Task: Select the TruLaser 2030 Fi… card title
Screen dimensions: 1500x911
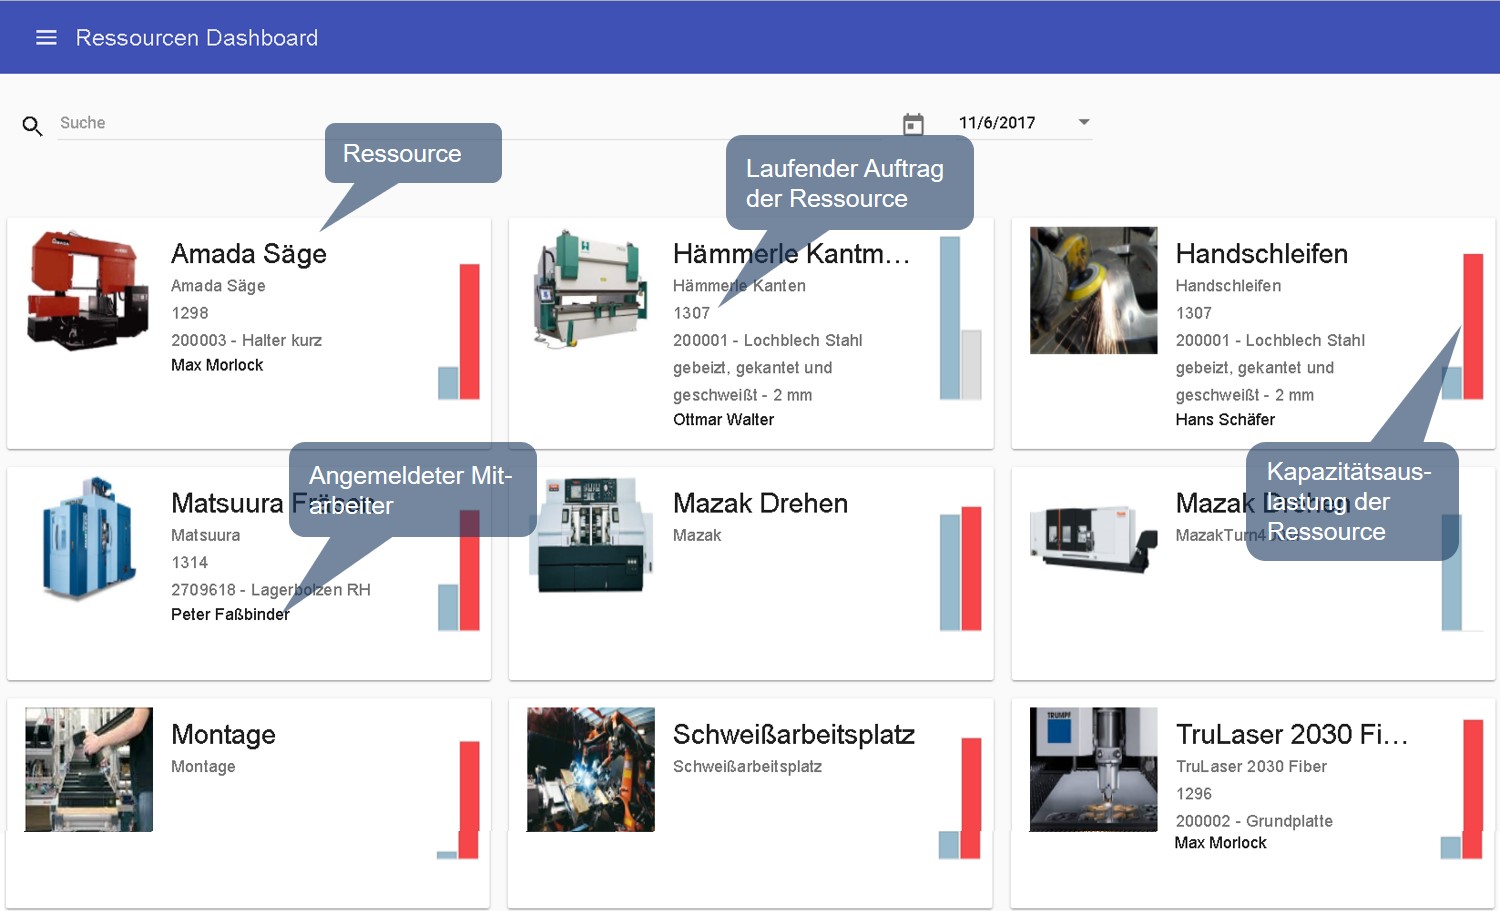Action: [x=1292, y=735]
